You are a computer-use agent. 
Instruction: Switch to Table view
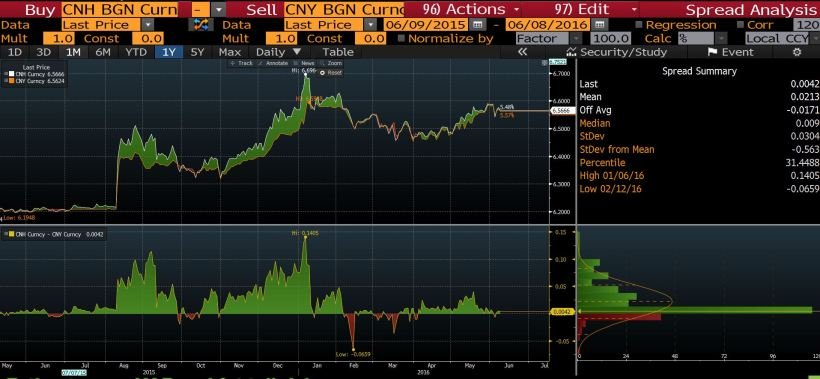pyautogui.click(x=338, y=52)
